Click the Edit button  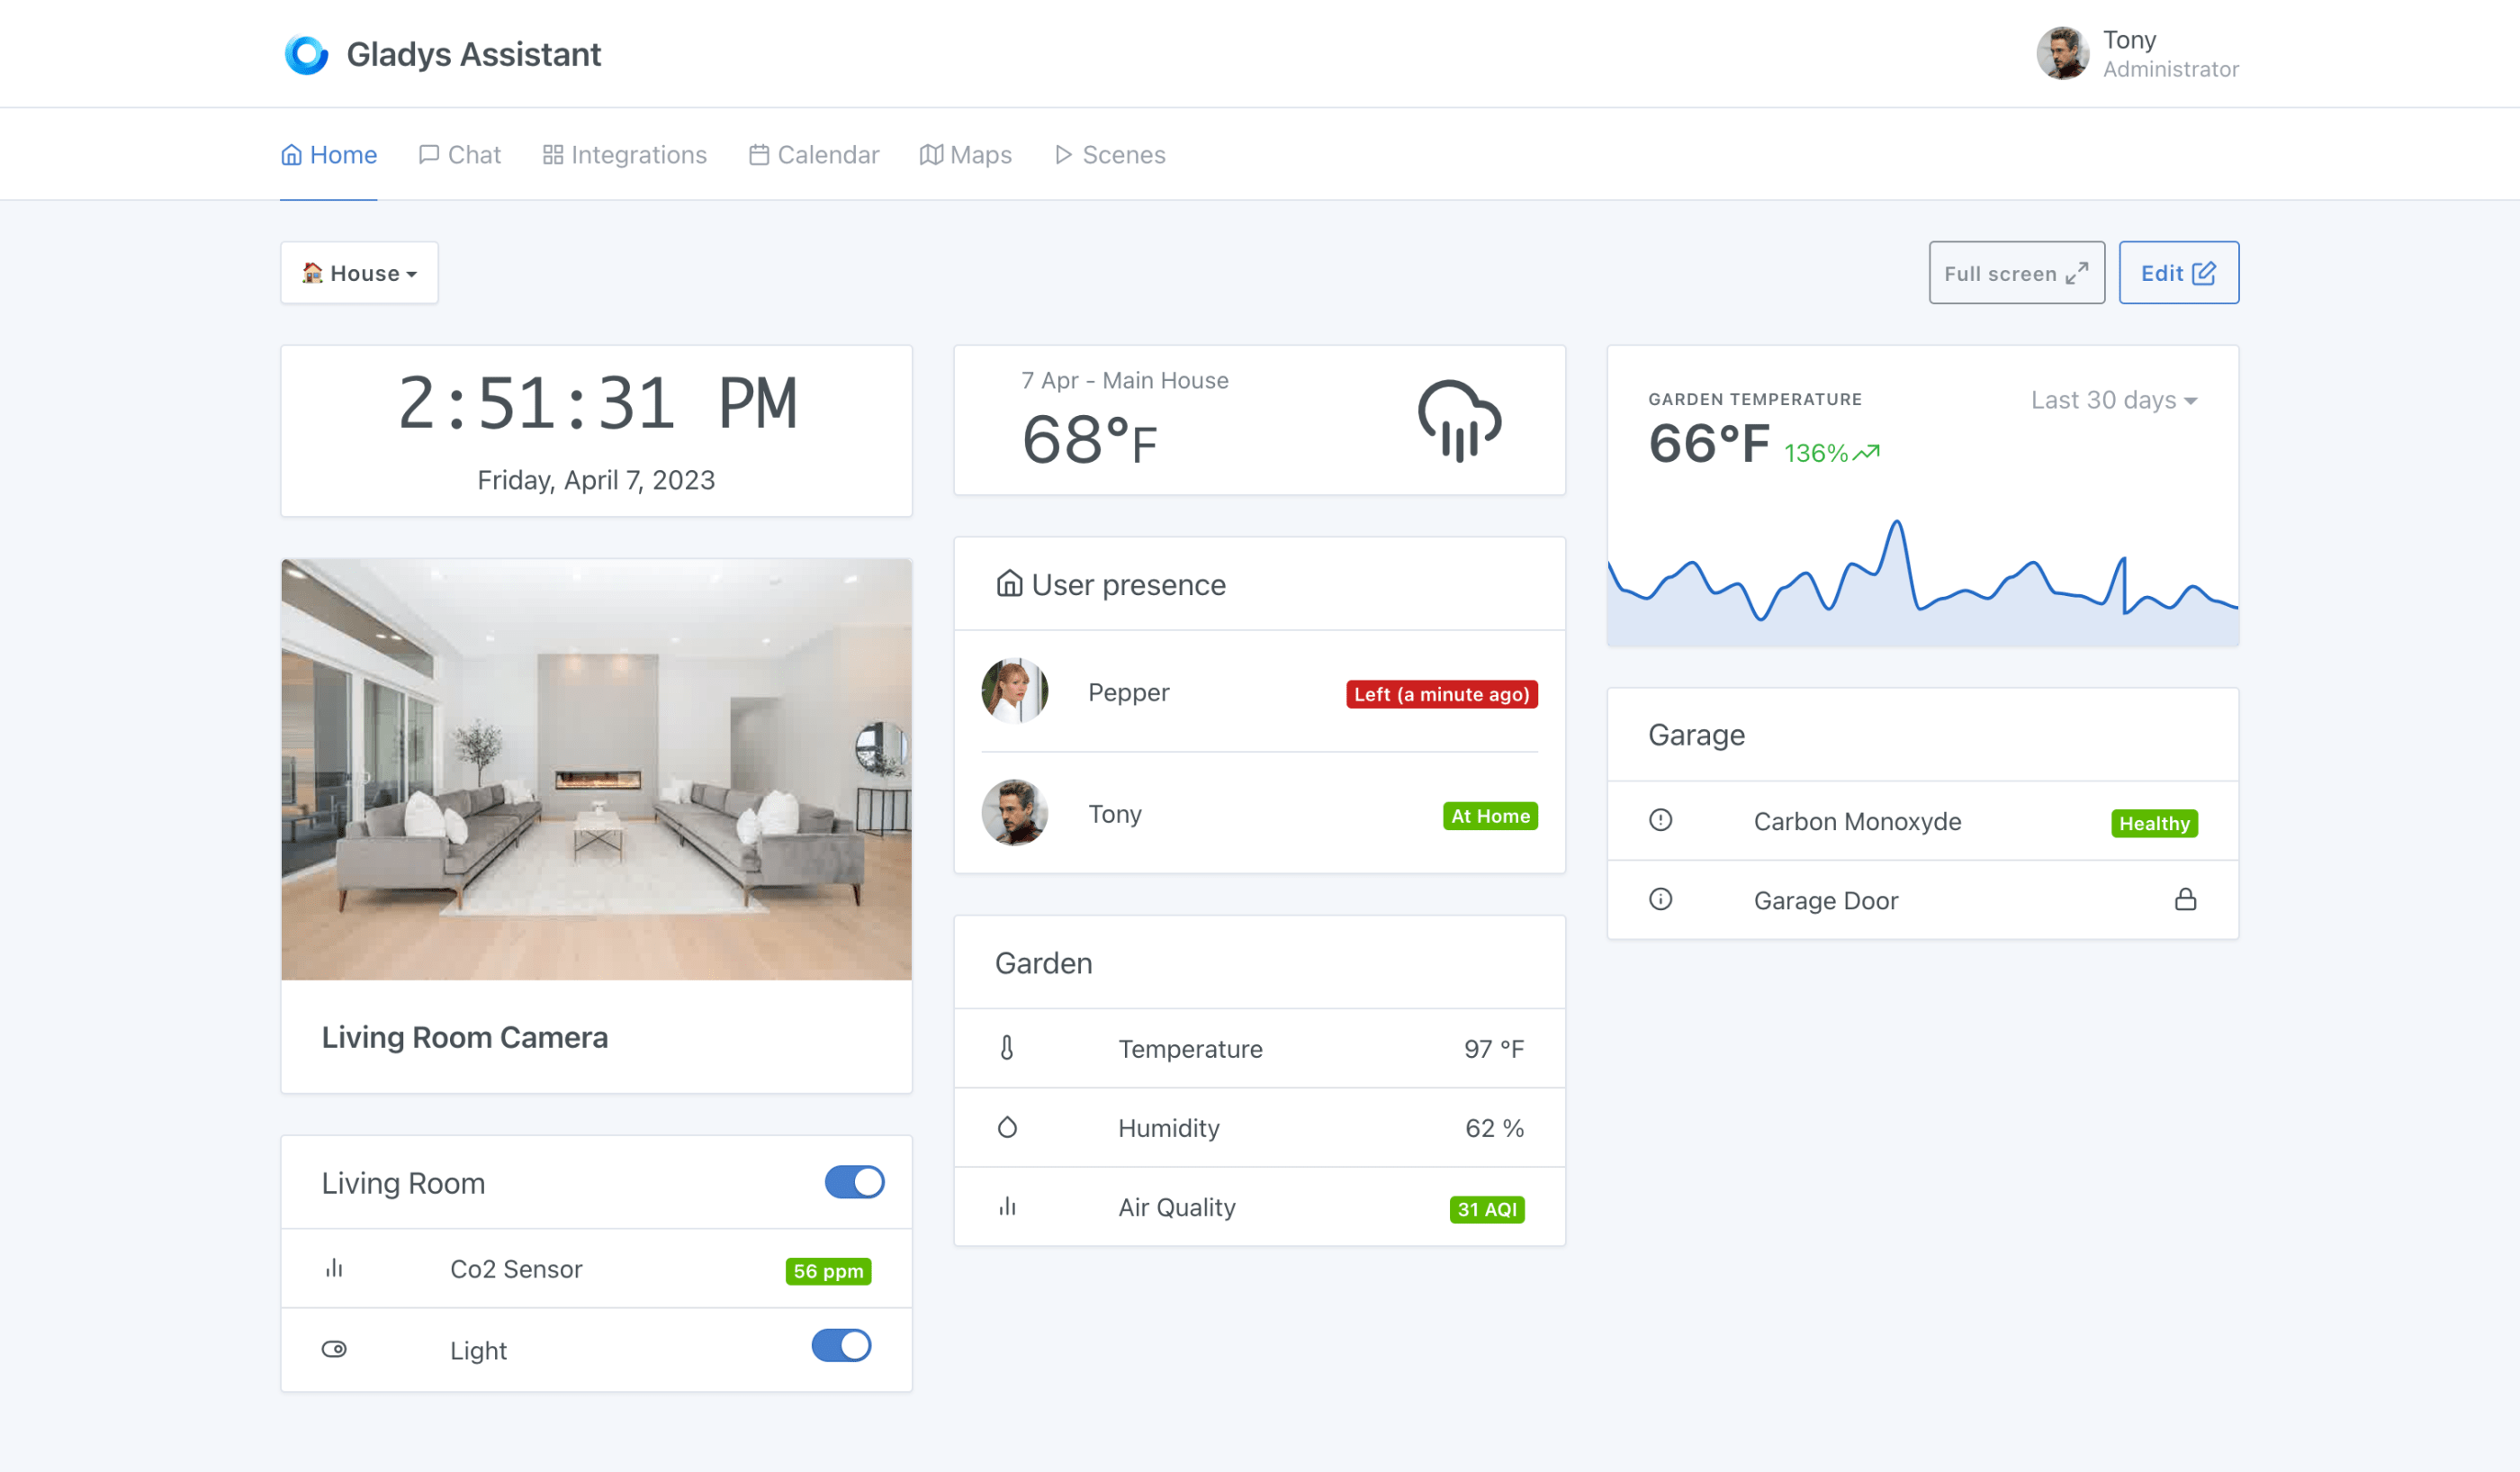pos(2179,272)
